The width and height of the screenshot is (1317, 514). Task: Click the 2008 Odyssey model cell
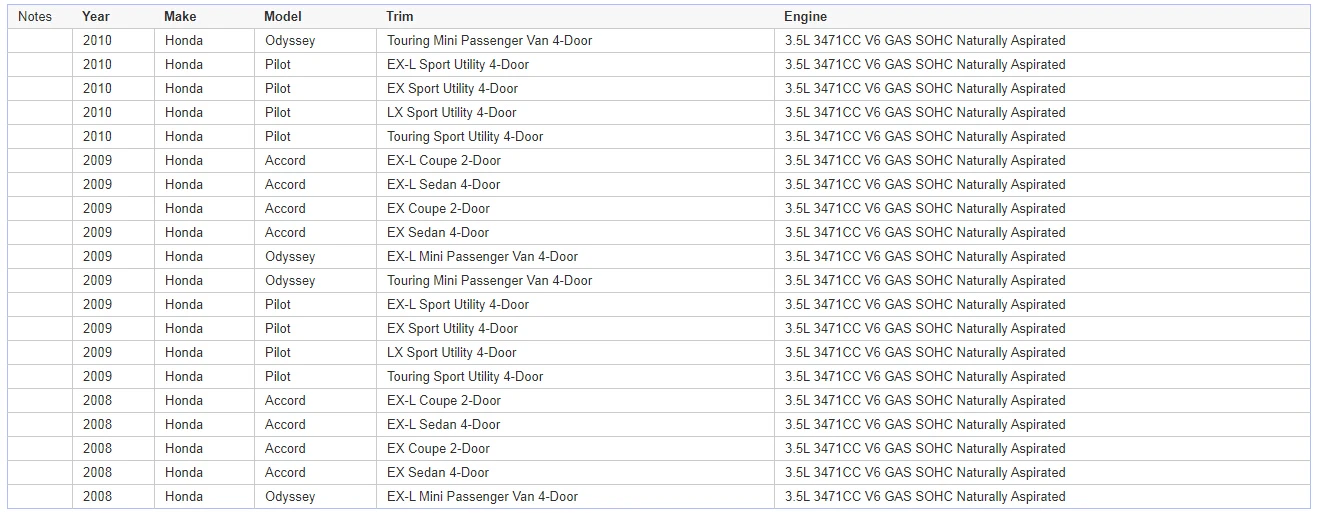pyautogui.click(x=290, y=497)
